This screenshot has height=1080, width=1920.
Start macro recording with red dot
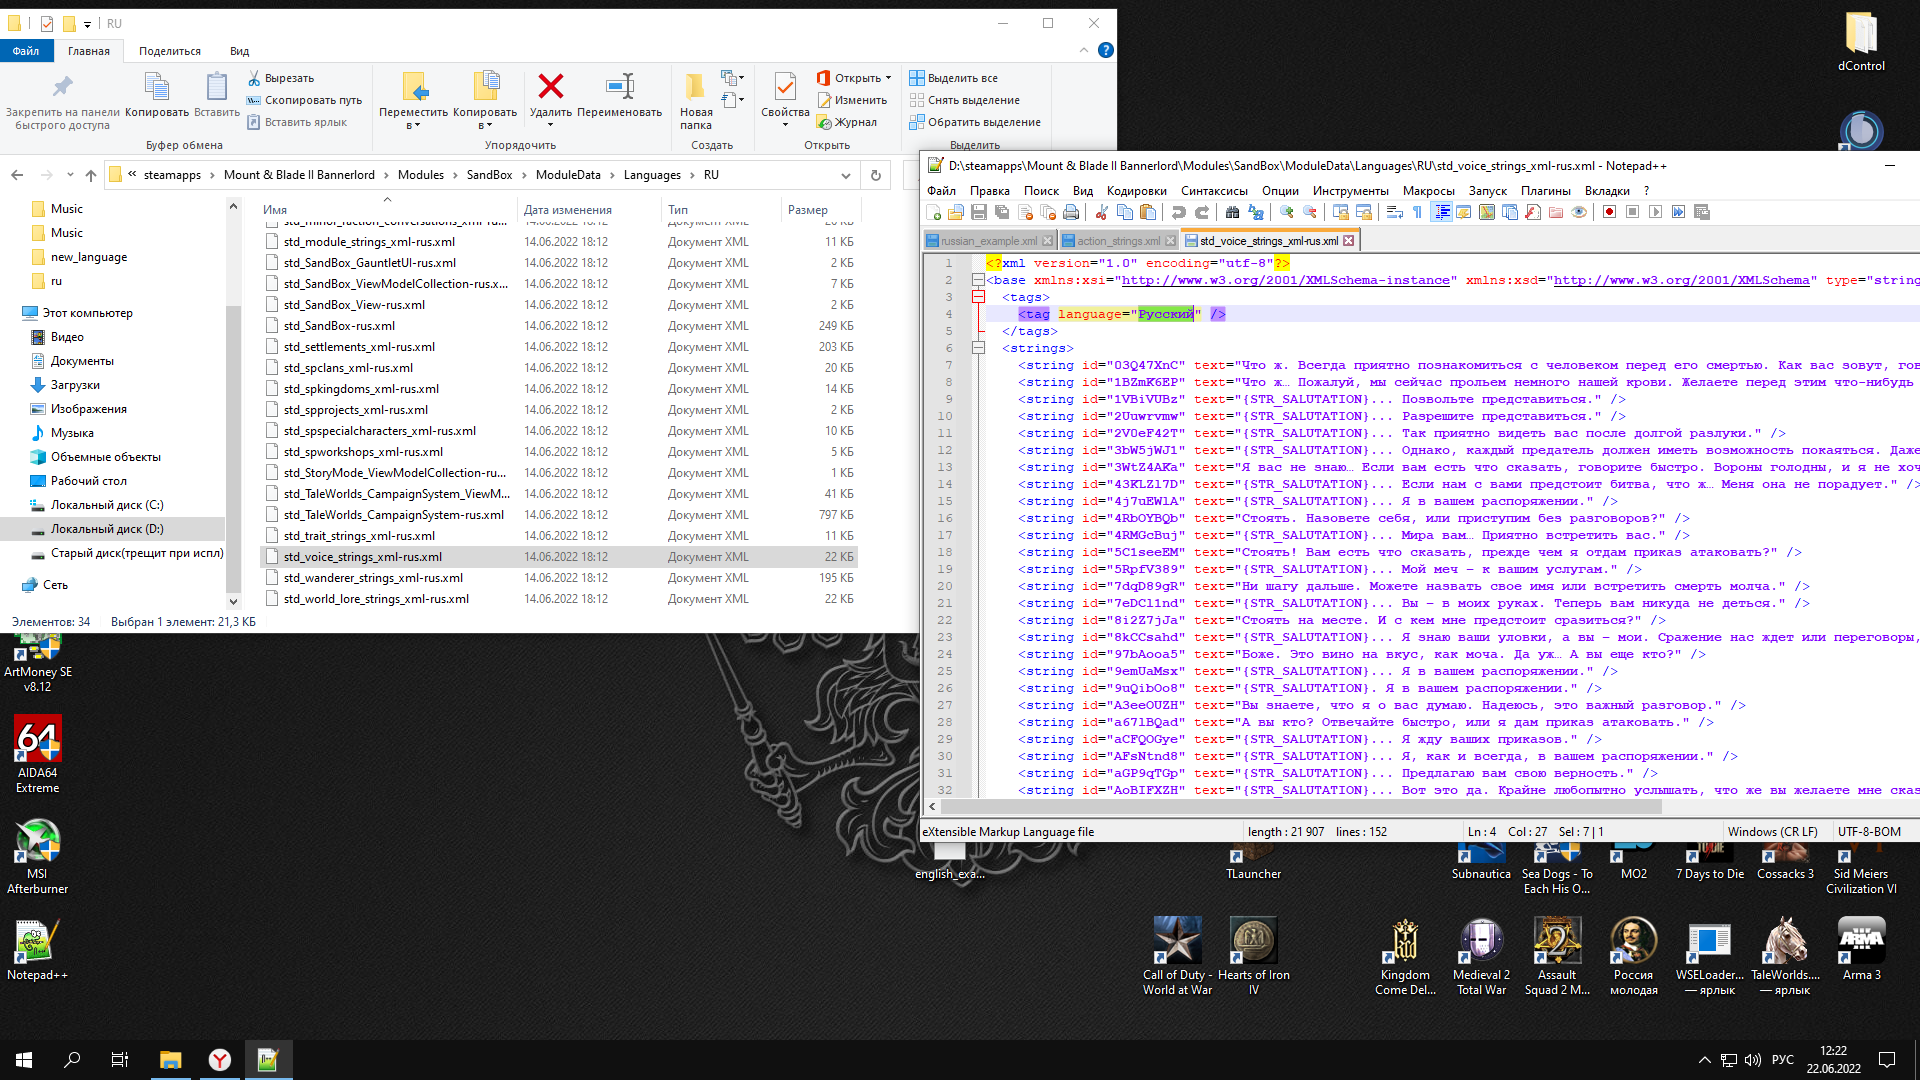click(x=1609, y=212)
